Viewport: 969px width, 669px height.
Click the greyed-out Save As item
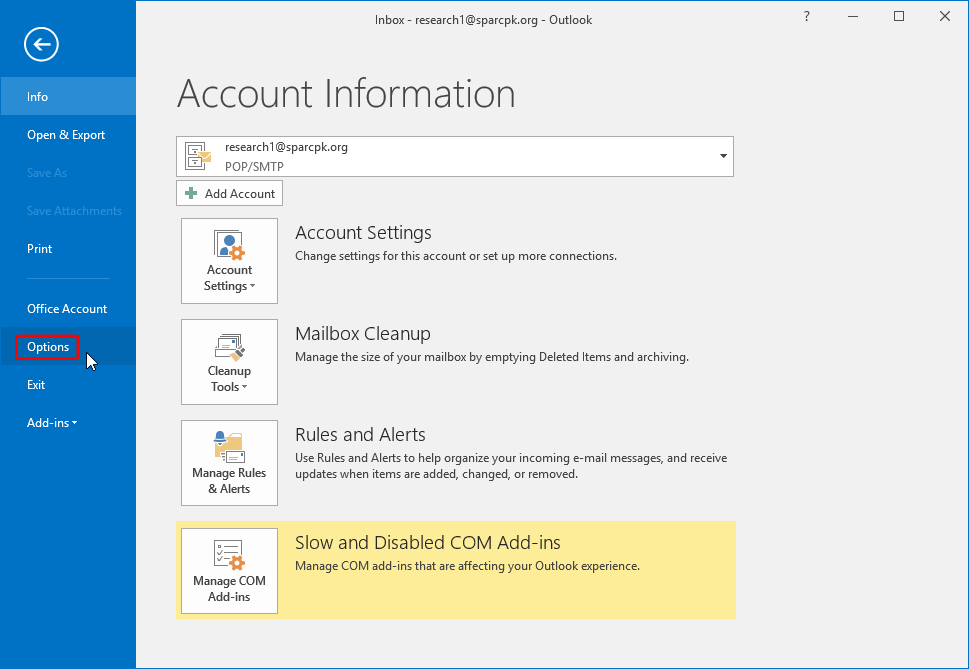click(x=47, y=173)
